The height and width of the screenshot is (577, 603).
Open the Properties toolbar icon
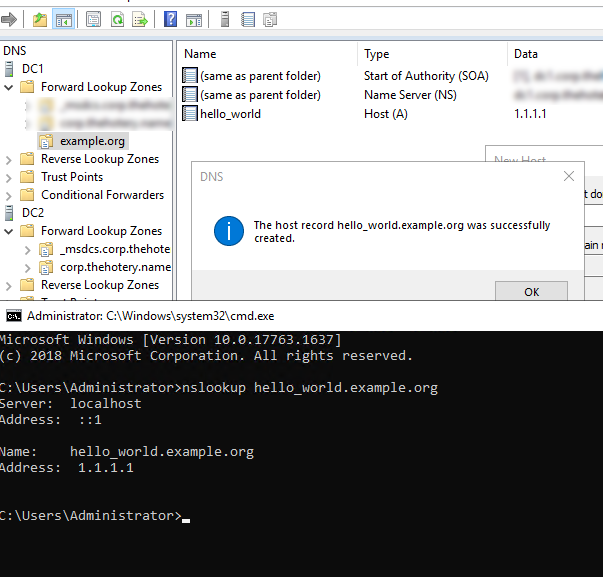(93, 19)
